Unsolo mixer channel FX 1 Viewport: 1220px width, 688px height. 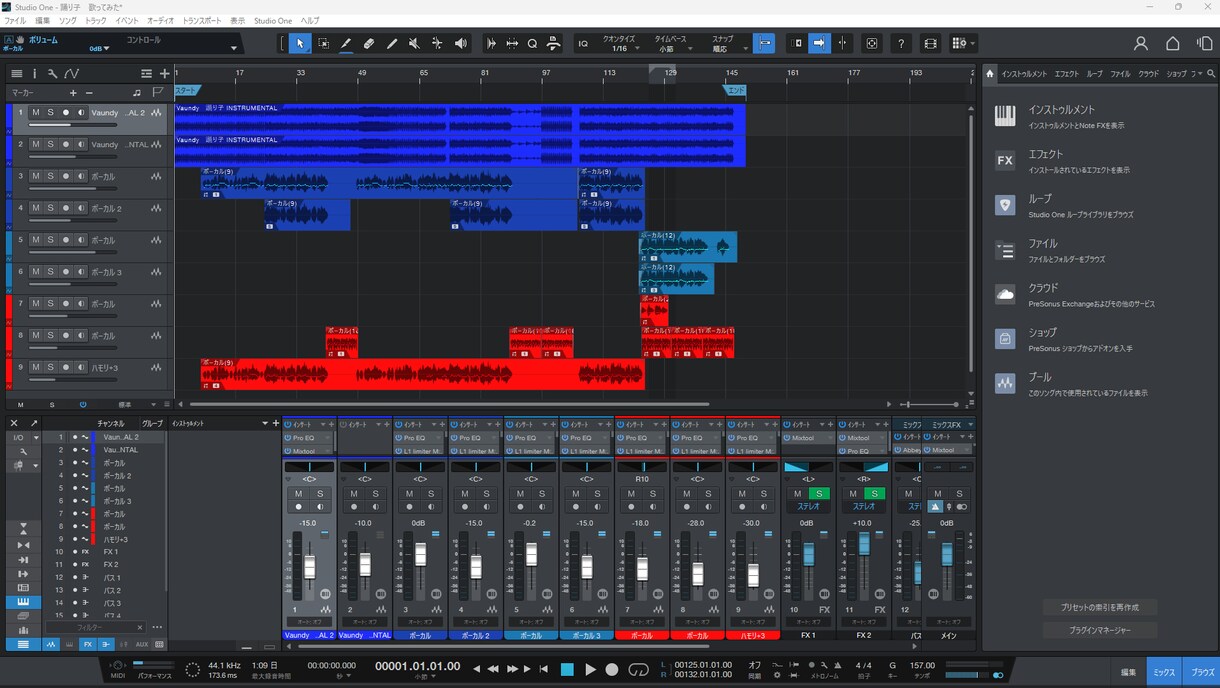819,494
